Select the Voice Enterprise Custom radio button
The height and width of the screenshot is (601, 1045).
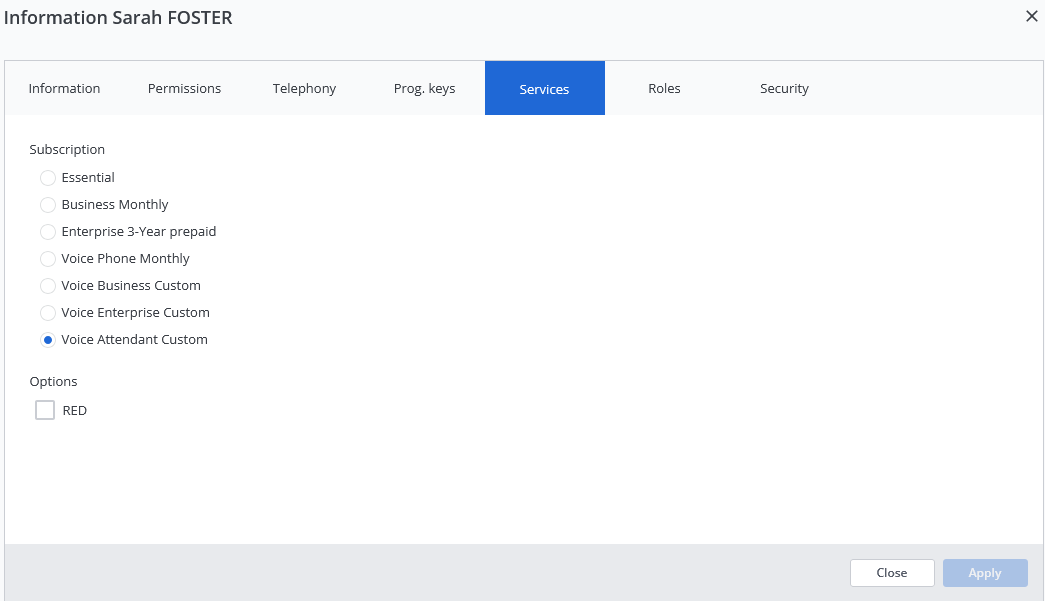coord(48,313)
